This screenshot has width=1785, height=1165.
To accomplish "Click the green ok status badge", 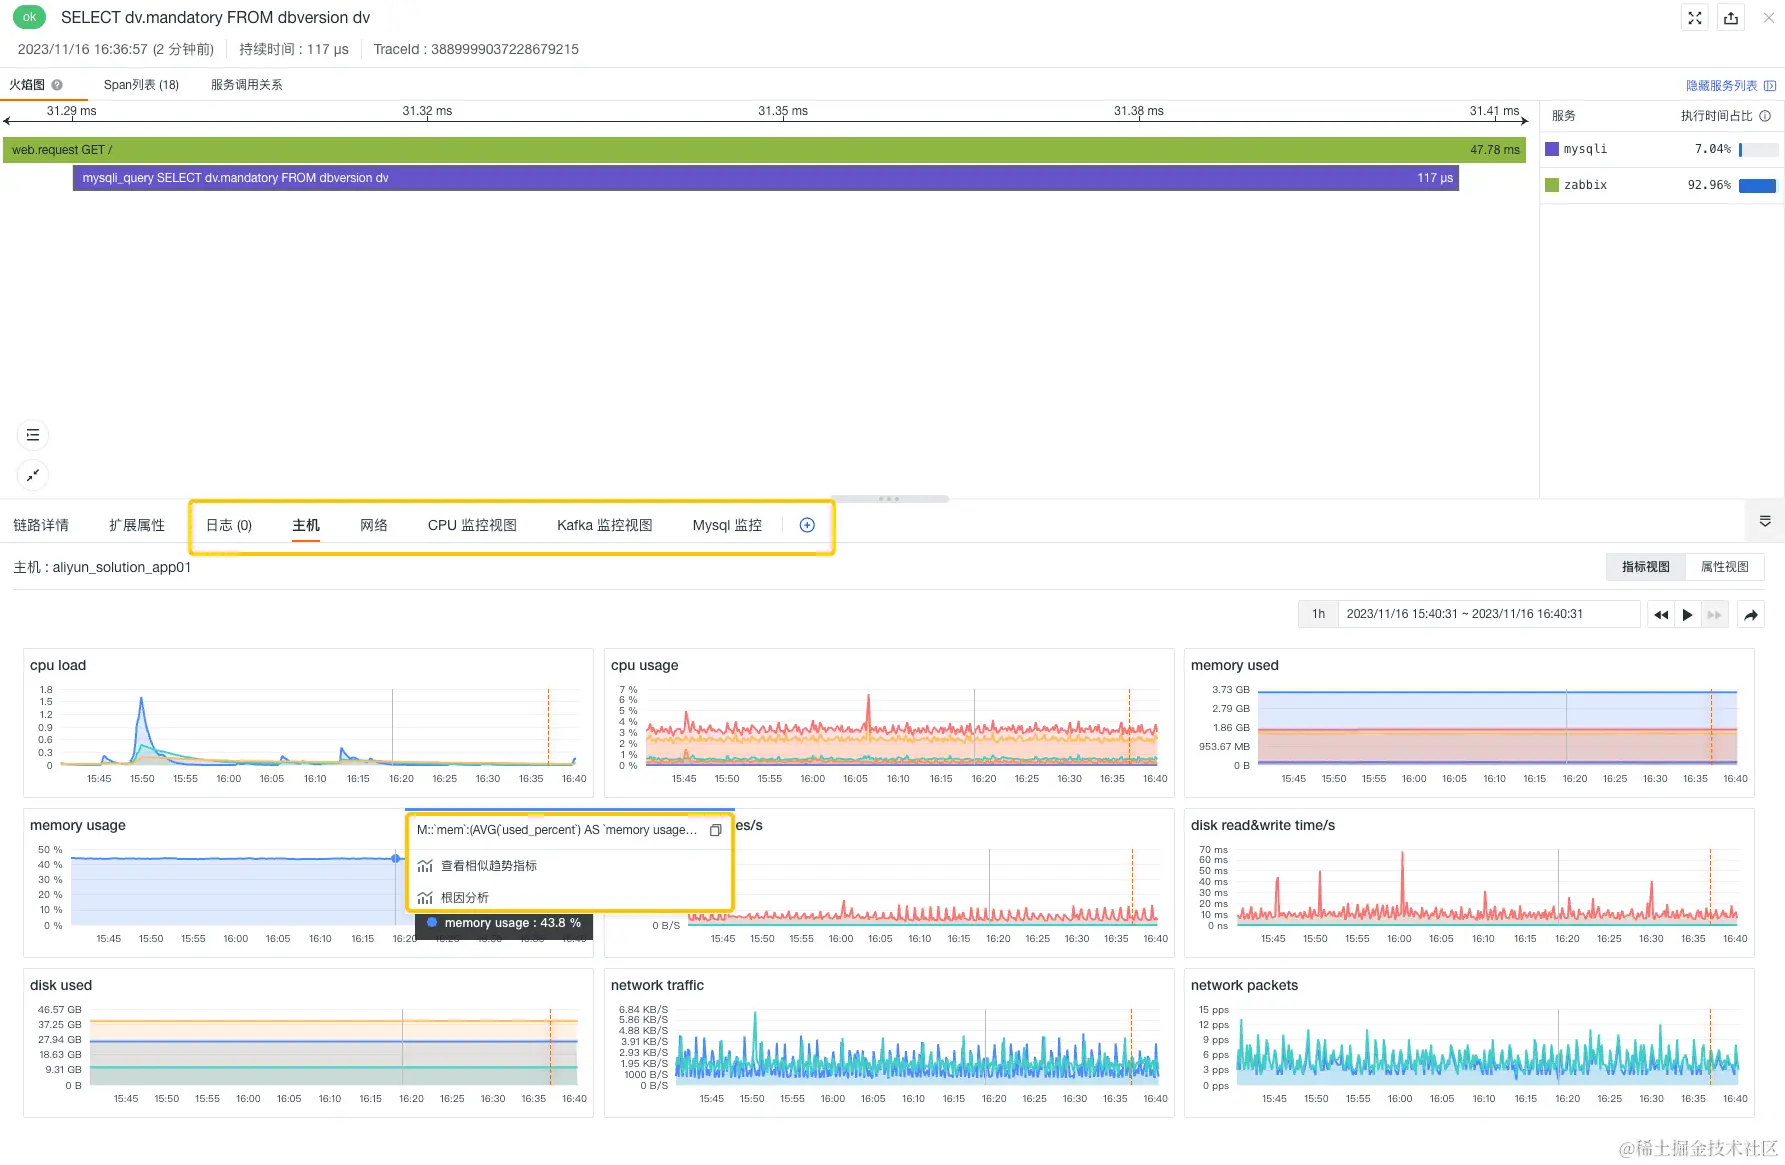I will tap(29, 17).
